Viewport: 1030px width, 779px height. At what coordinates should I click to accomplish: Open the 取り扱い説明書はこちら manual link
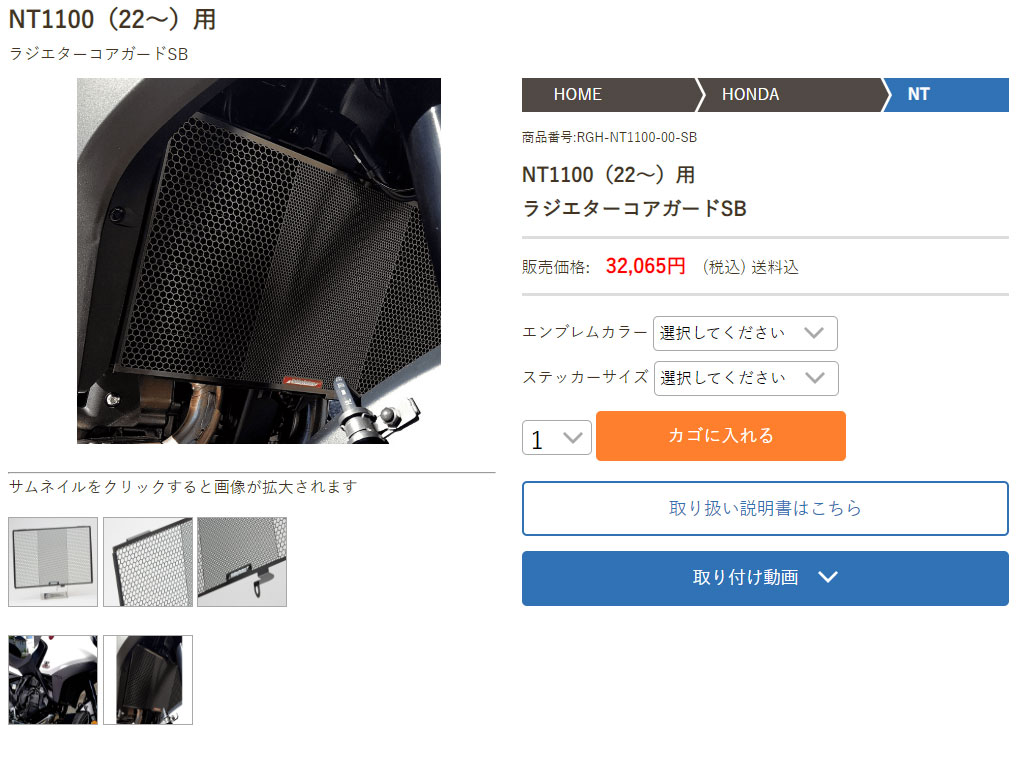click(x=765, y=508)
